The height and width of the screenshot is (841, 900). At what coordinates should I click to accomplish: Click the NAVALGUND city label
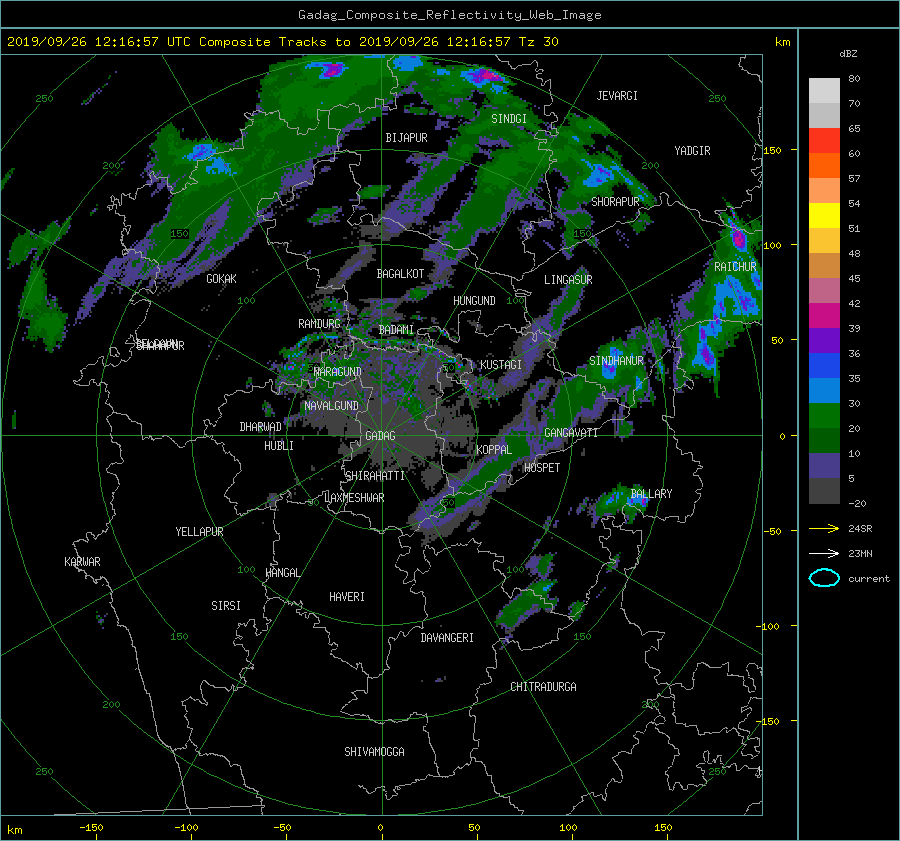331,406
